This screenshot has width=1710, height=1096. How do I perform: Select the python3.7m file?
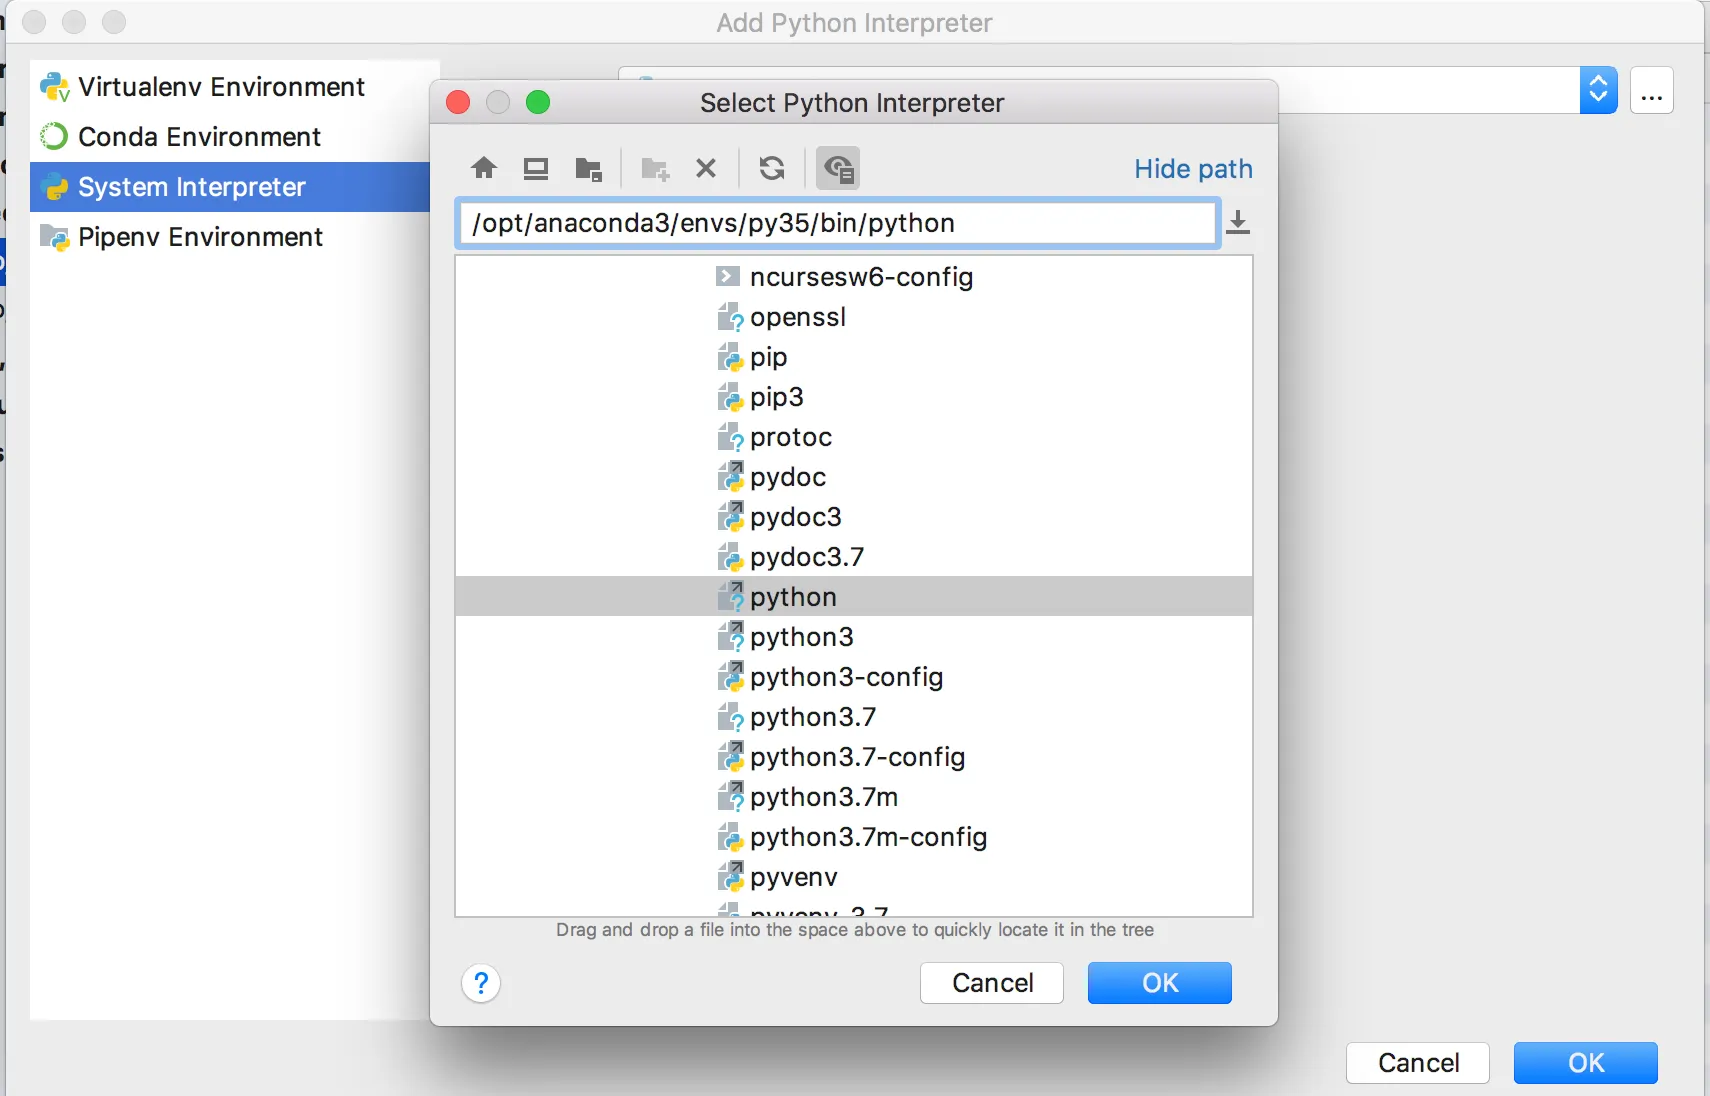[x=854, y=797]
